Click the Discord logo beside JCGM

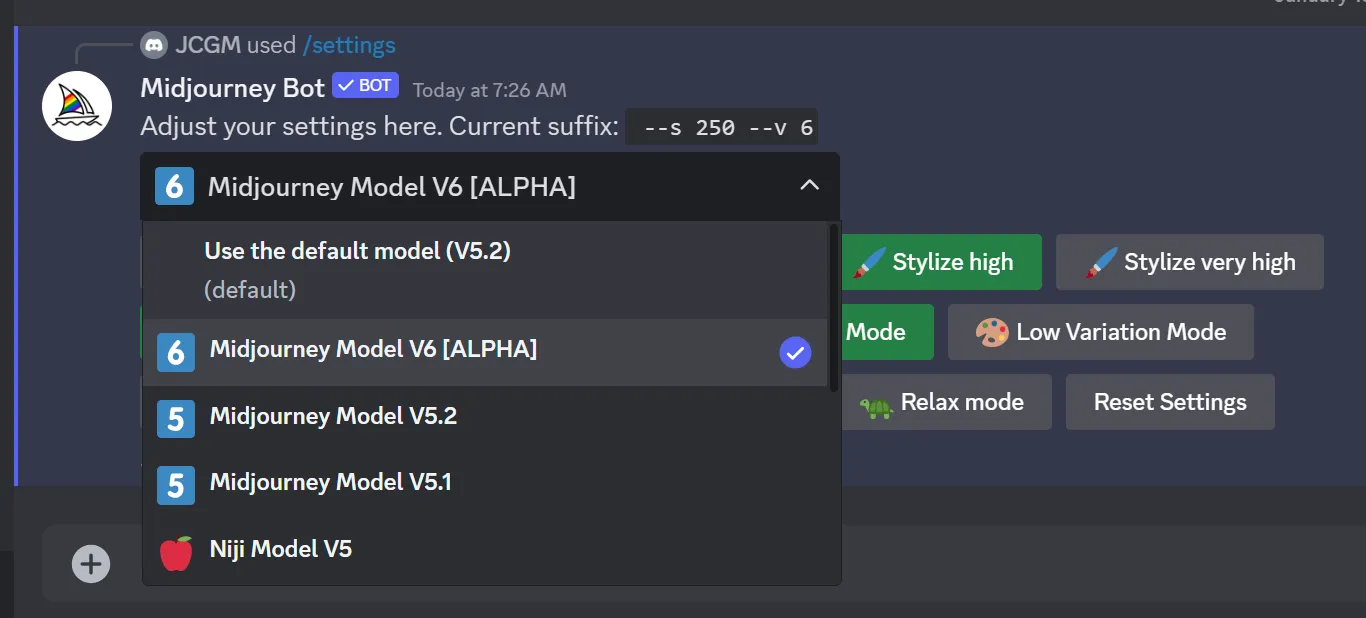[x=153, y=45]
